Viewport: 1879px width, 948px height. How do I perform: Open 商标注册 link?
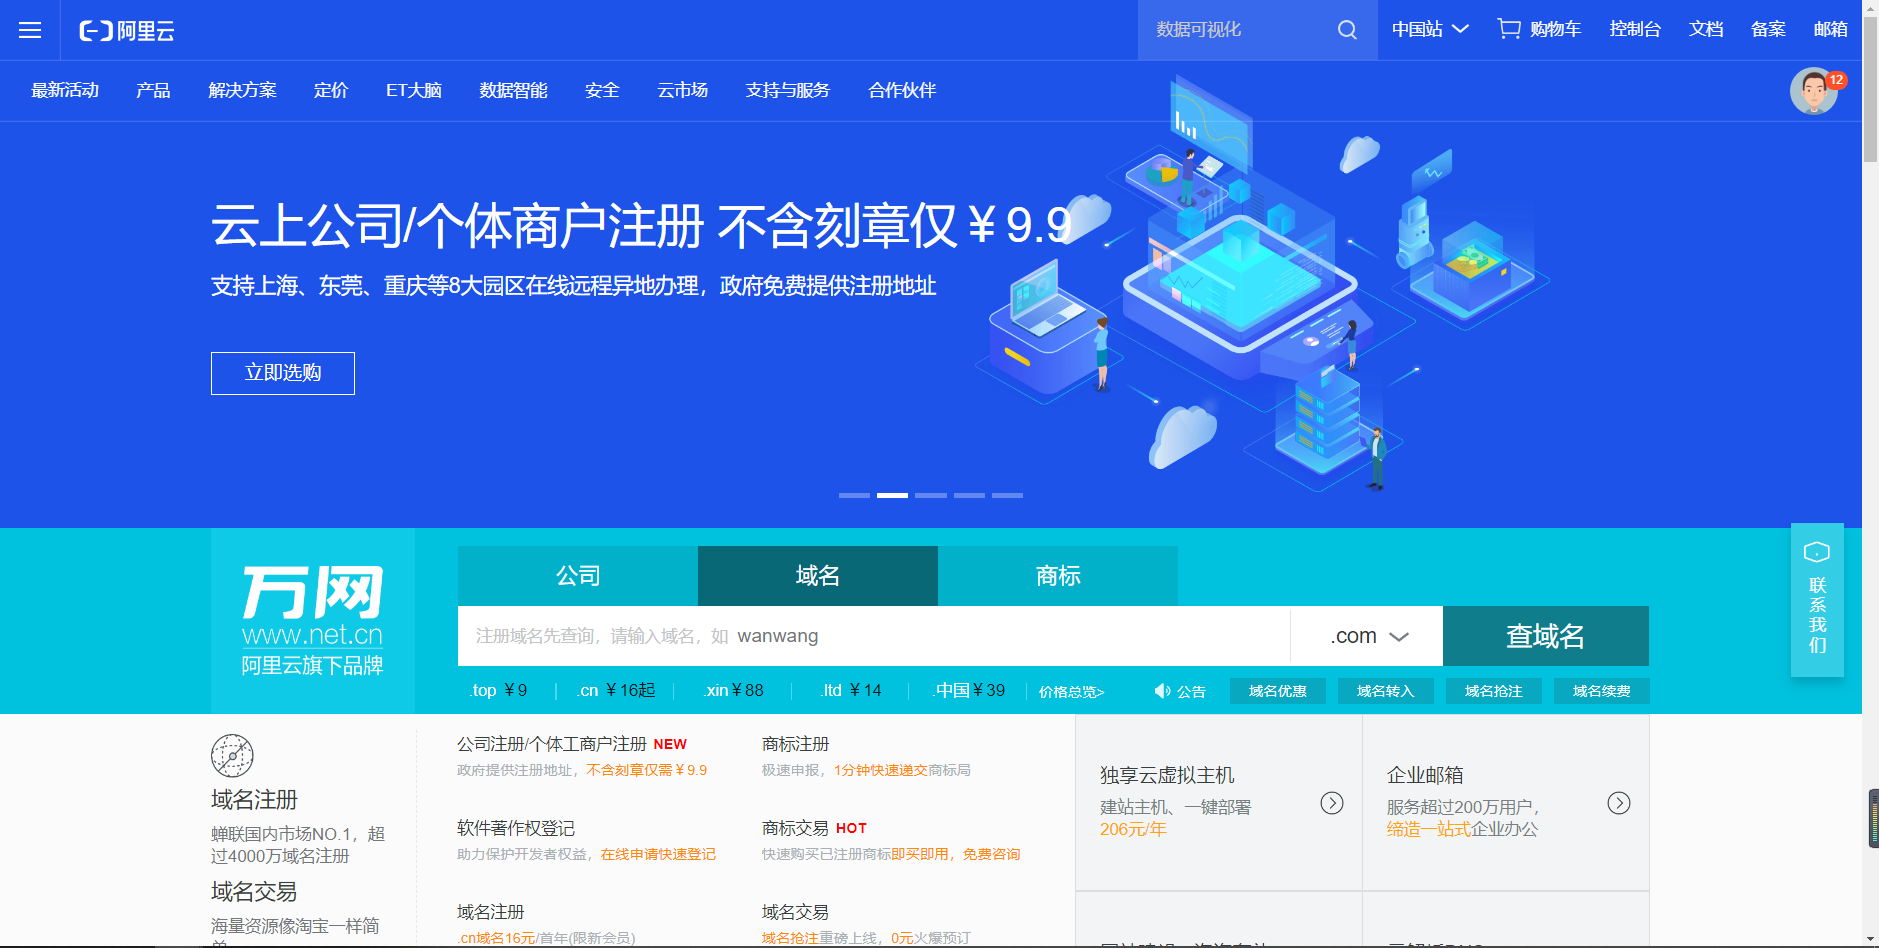(x=796, y=744)
